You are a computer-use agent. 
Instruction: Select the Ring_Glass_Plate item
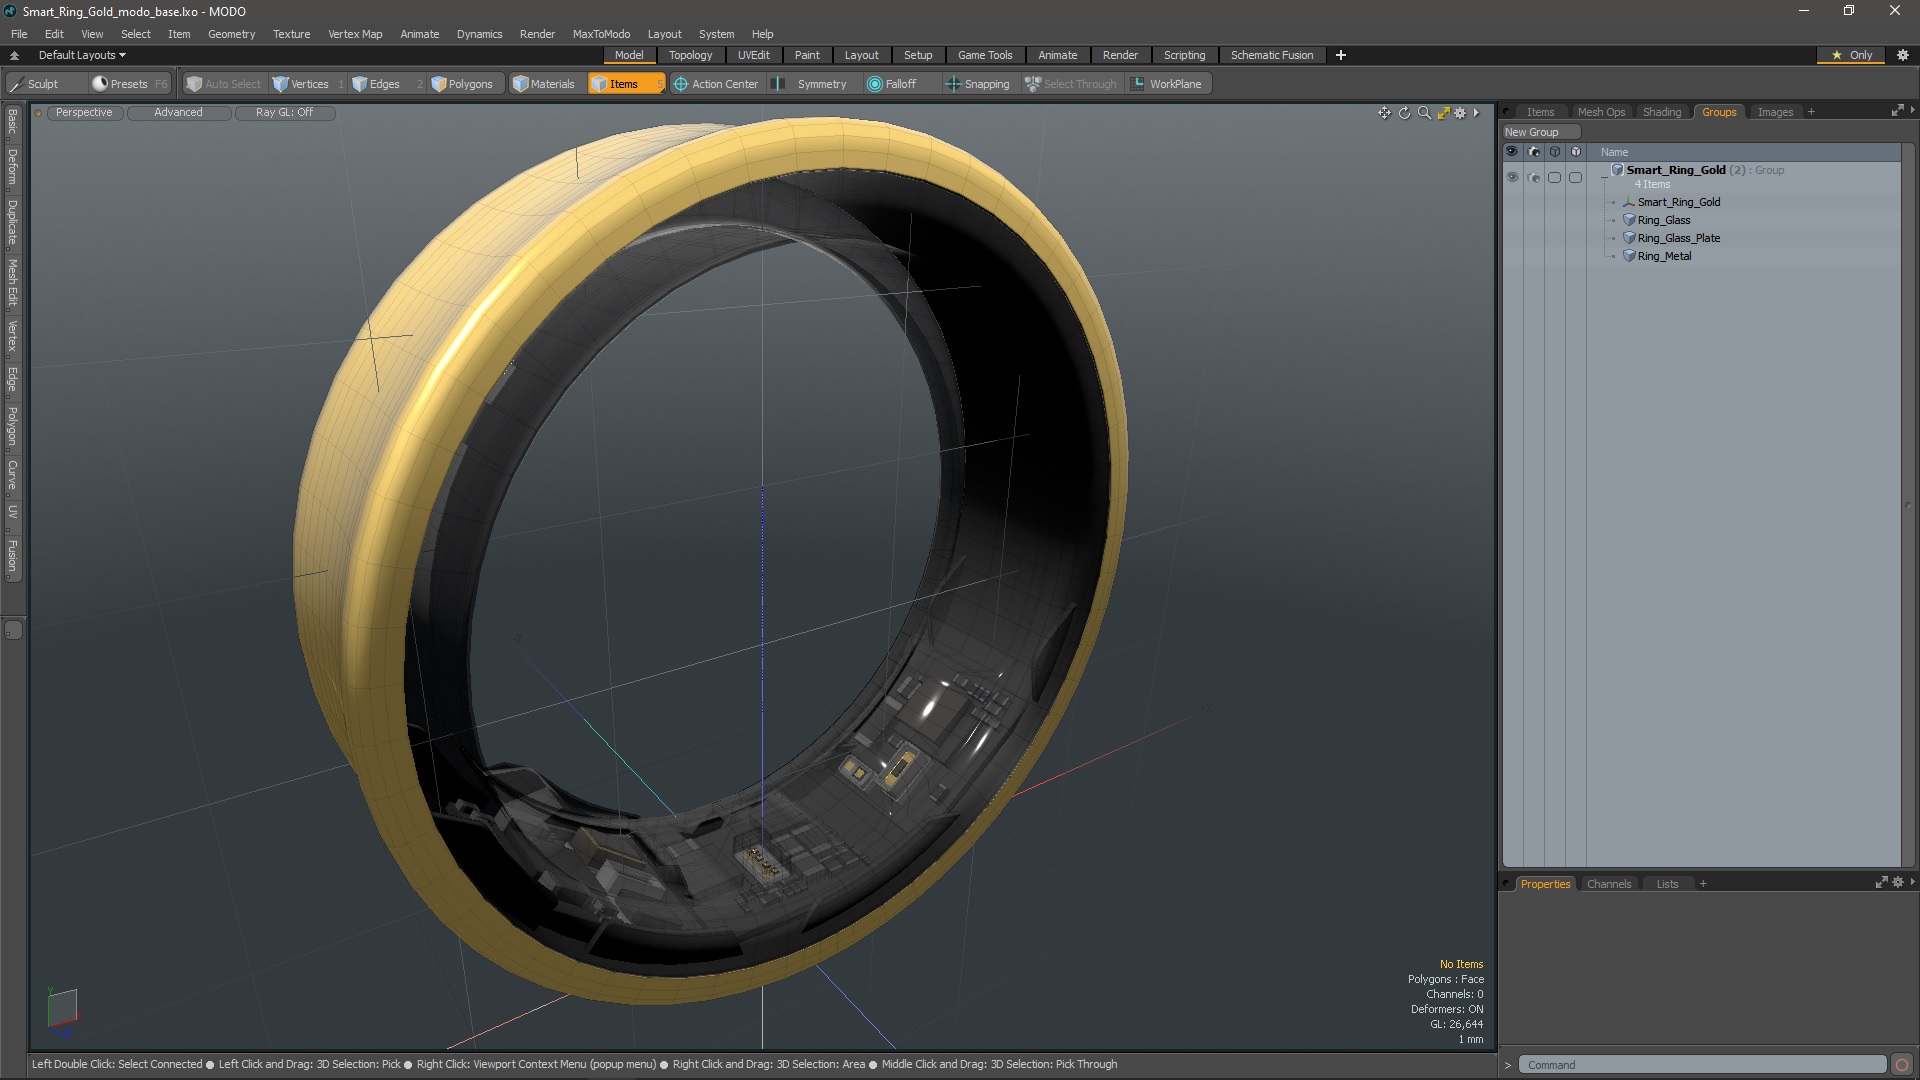(1678, 238)
